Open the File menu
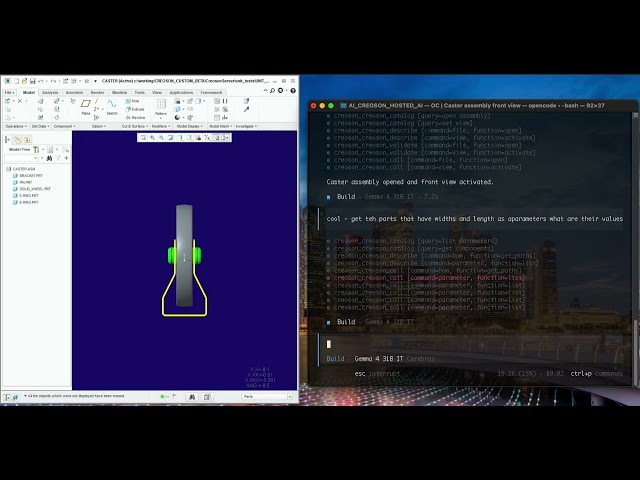 point(9,93)
